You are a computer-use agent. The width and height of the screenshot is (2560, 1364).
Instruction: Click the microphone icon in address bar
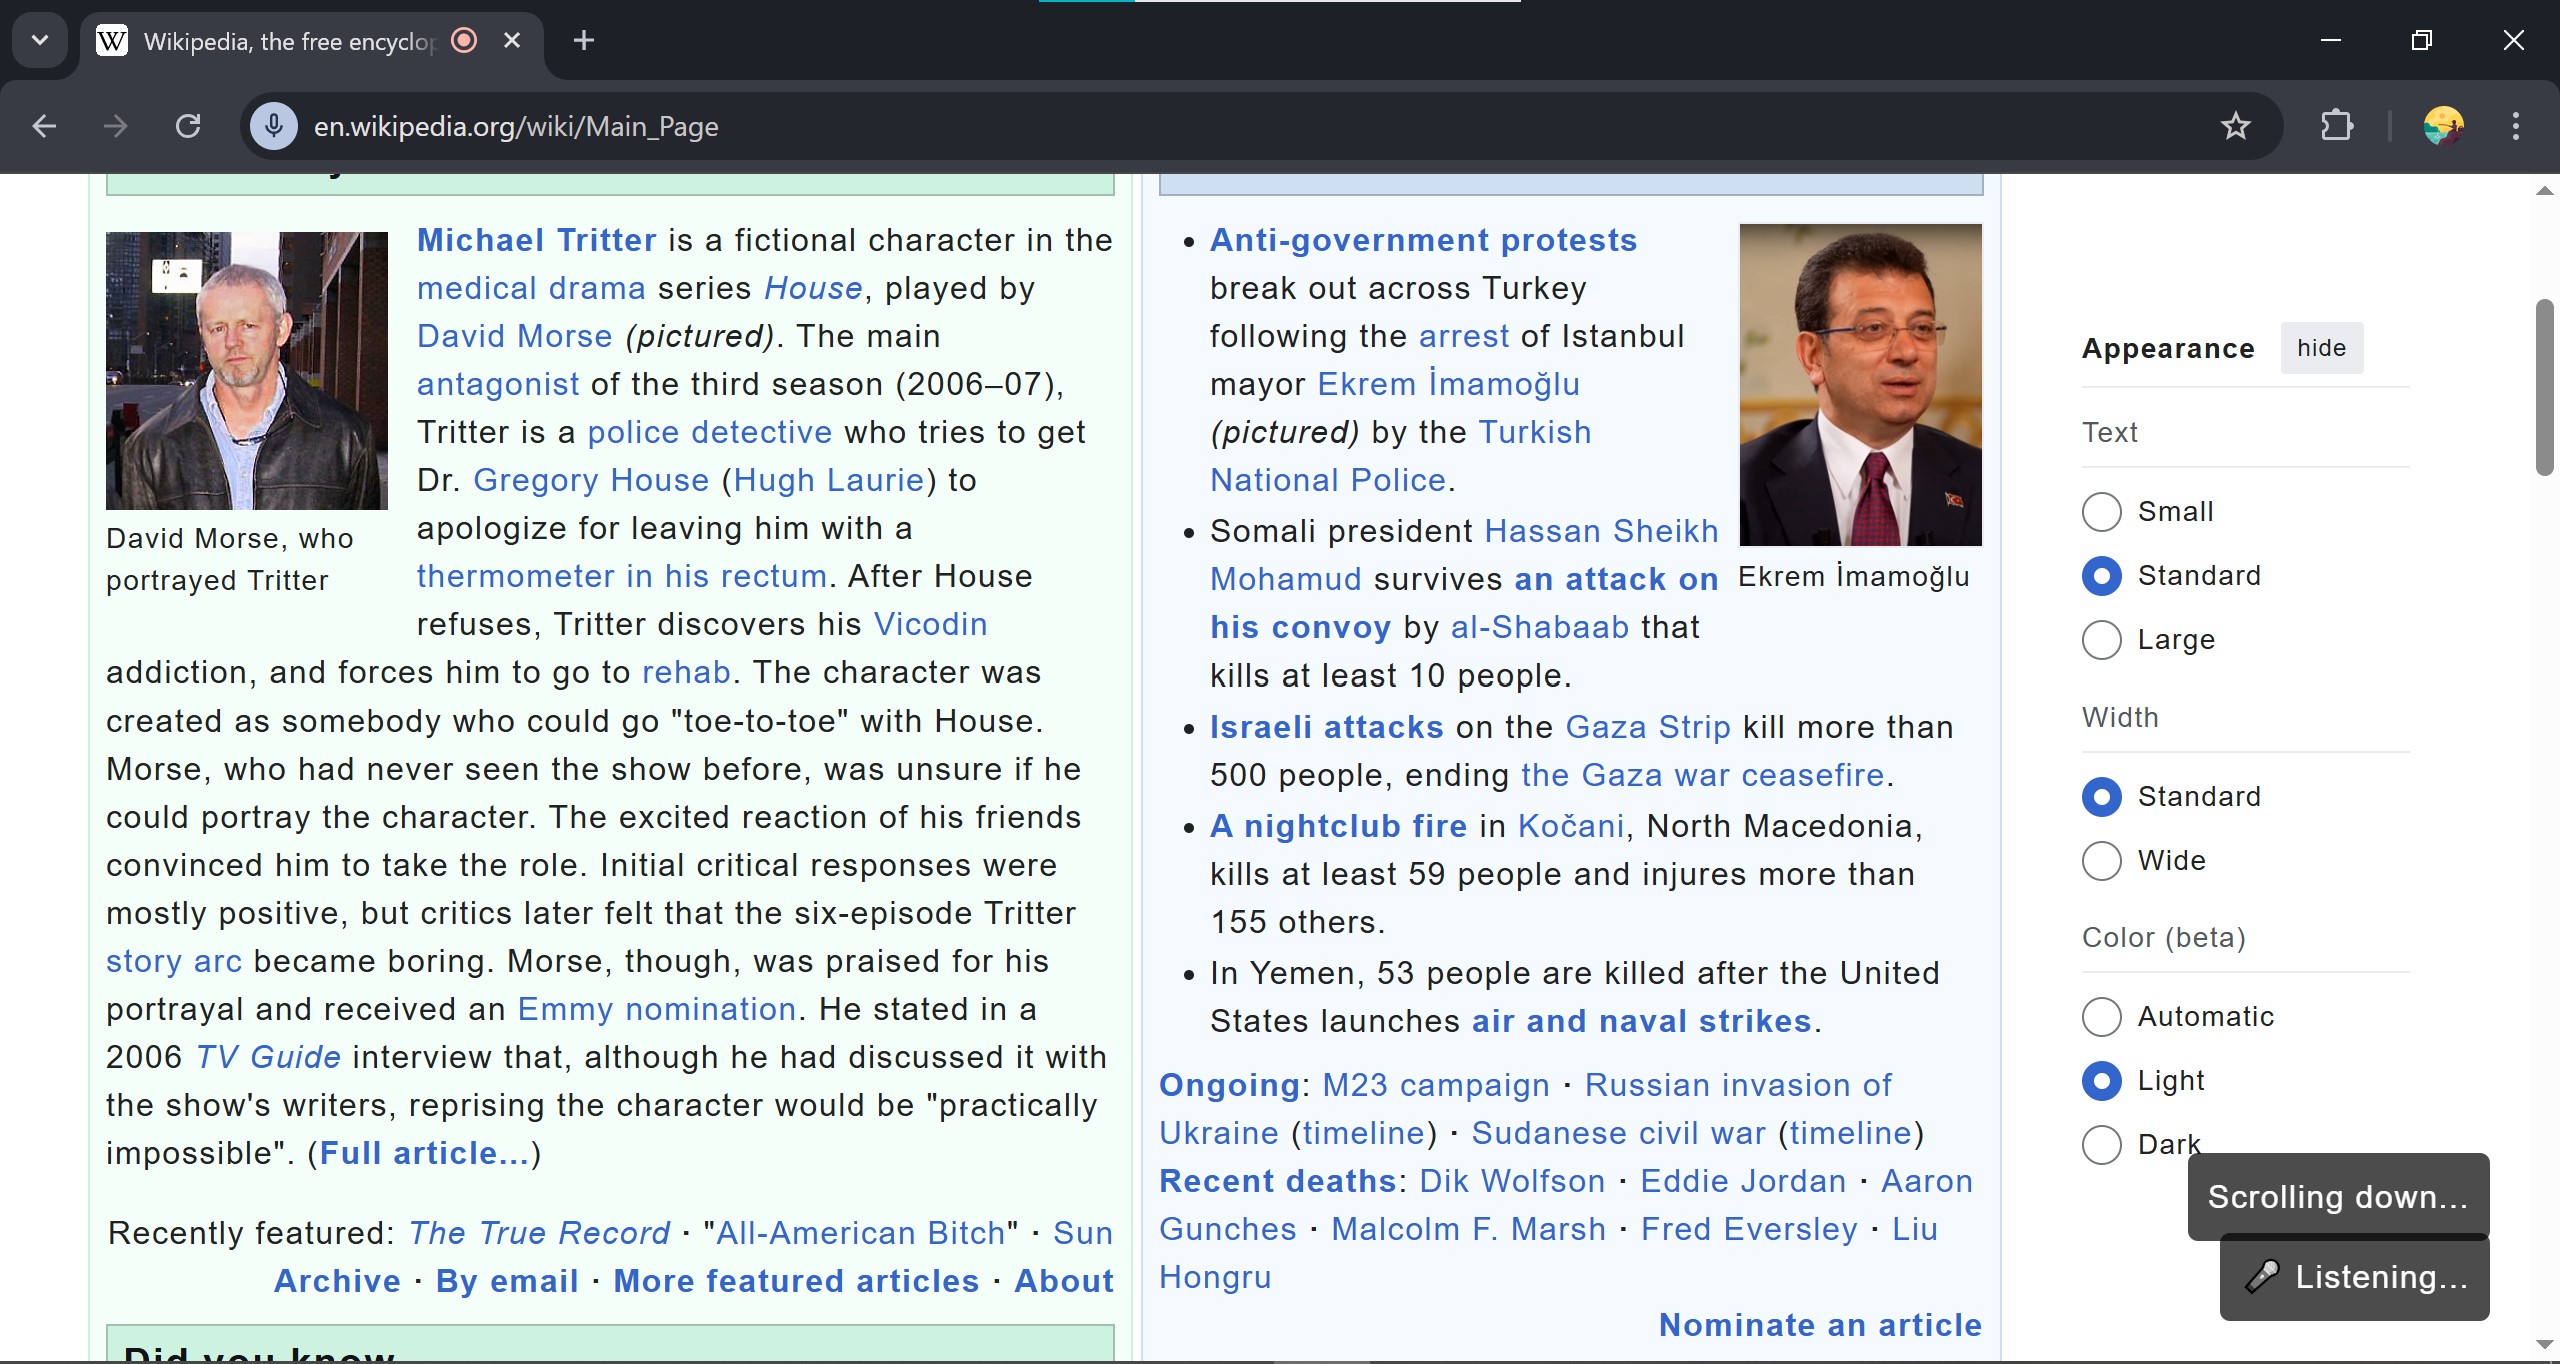(x=273, y=126)
